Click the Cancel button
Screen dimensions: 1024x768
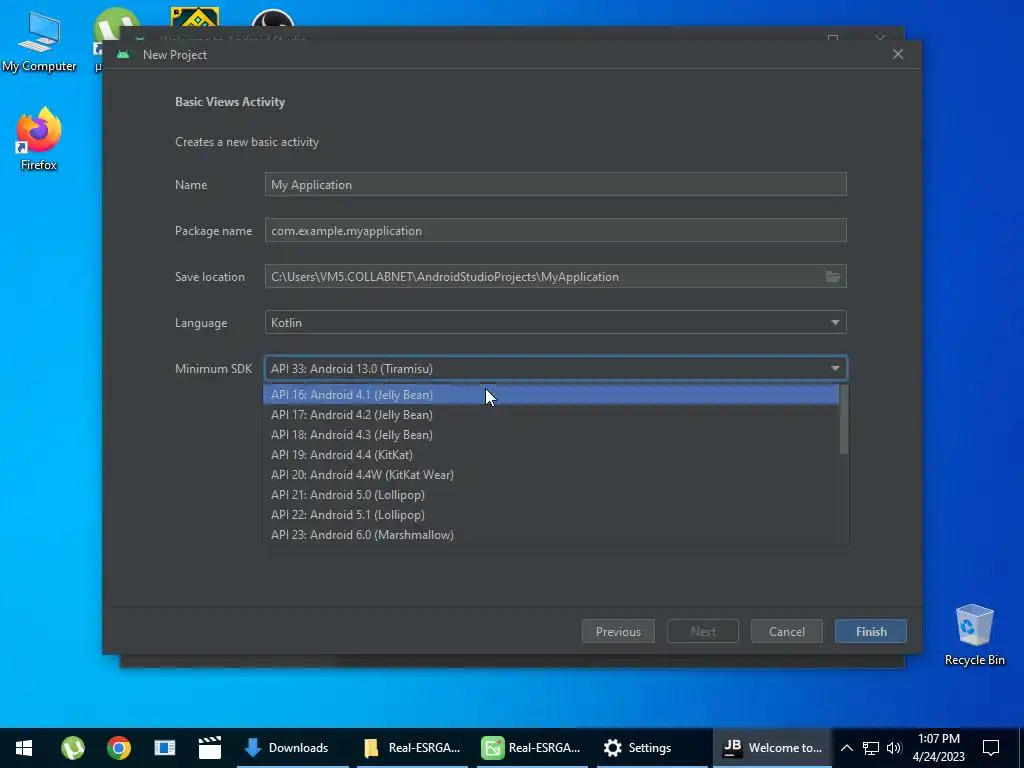(x=787, y=632)
